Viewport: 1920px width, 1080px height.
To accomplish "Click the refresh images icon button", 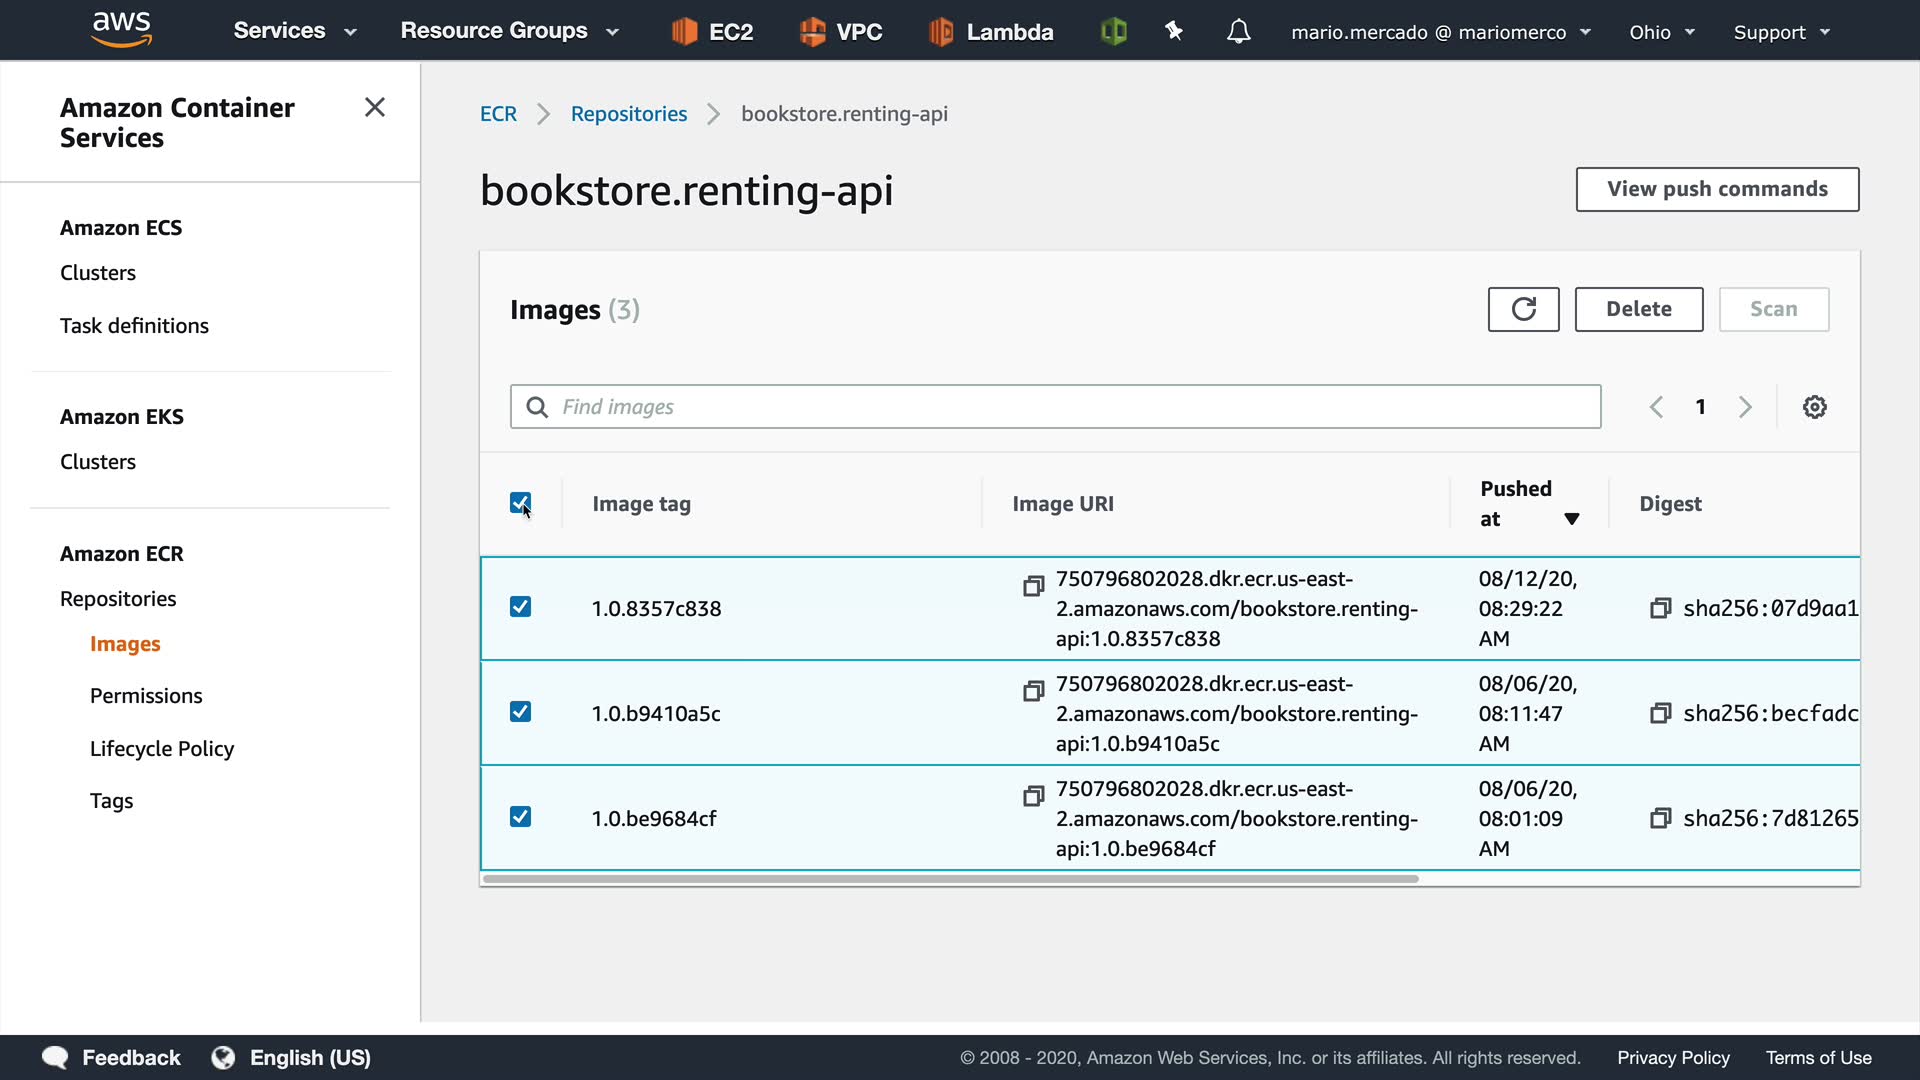I will click(x=1523, y=309).
